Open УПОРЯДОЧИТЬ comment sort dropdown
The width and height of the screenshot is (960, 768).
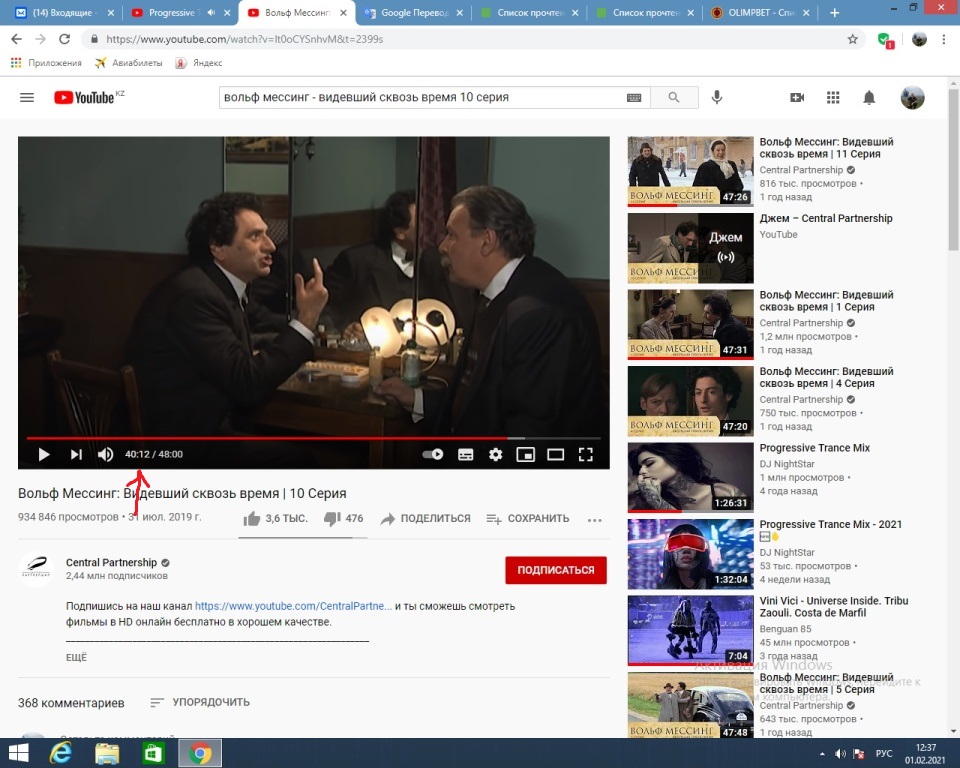tap(200, 702)
